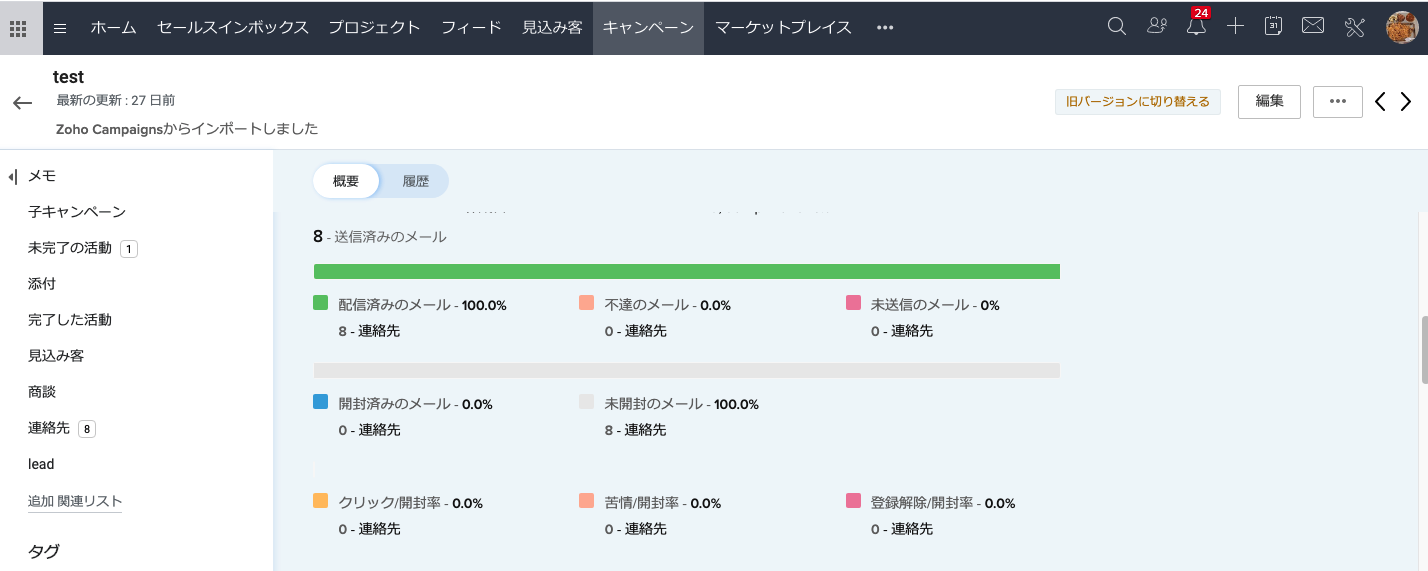Open the apps grid launcher
Image resolution: width=1428 pixels, height=571 pixels.
tap(18, 28)
